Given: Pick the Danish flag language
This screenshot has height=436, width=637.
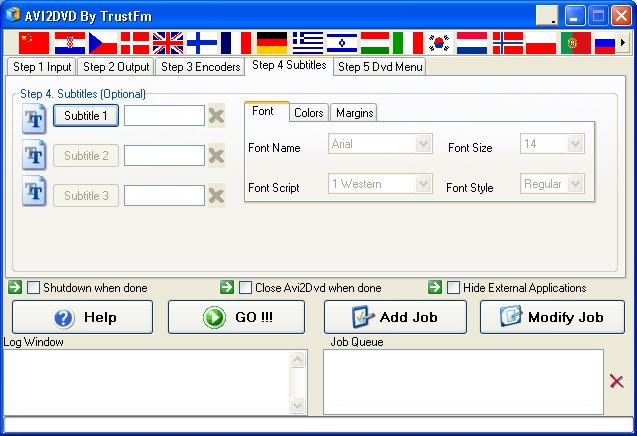Looking at the screenshot, I should (x=135, y=43).
